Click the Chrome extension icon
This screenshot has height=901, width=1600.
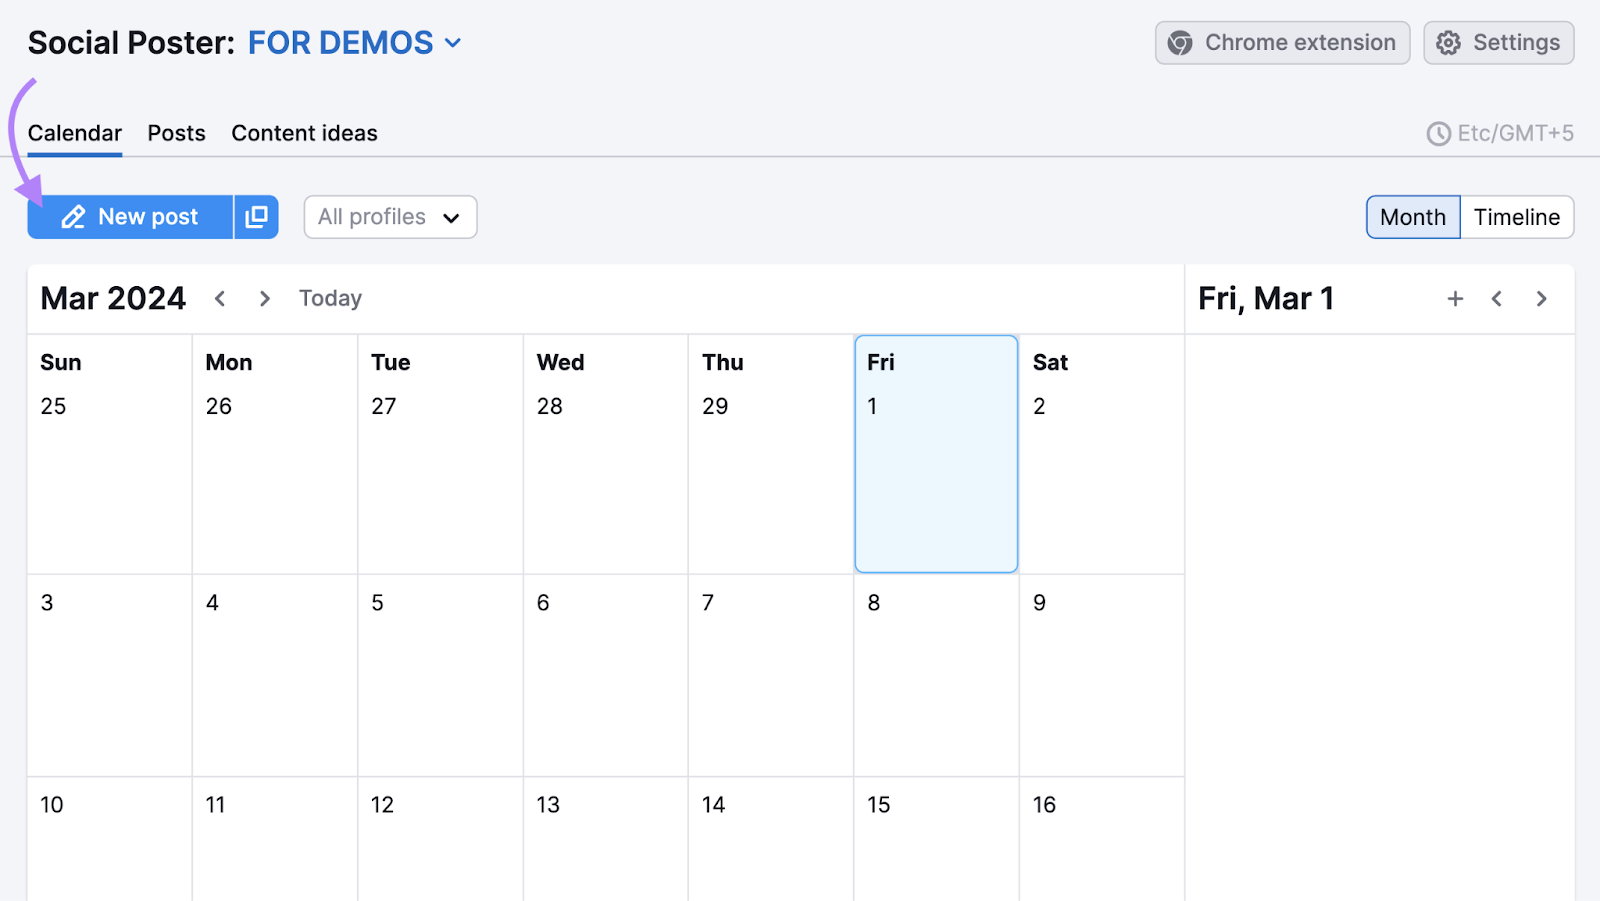click(x=1181, y=42)
